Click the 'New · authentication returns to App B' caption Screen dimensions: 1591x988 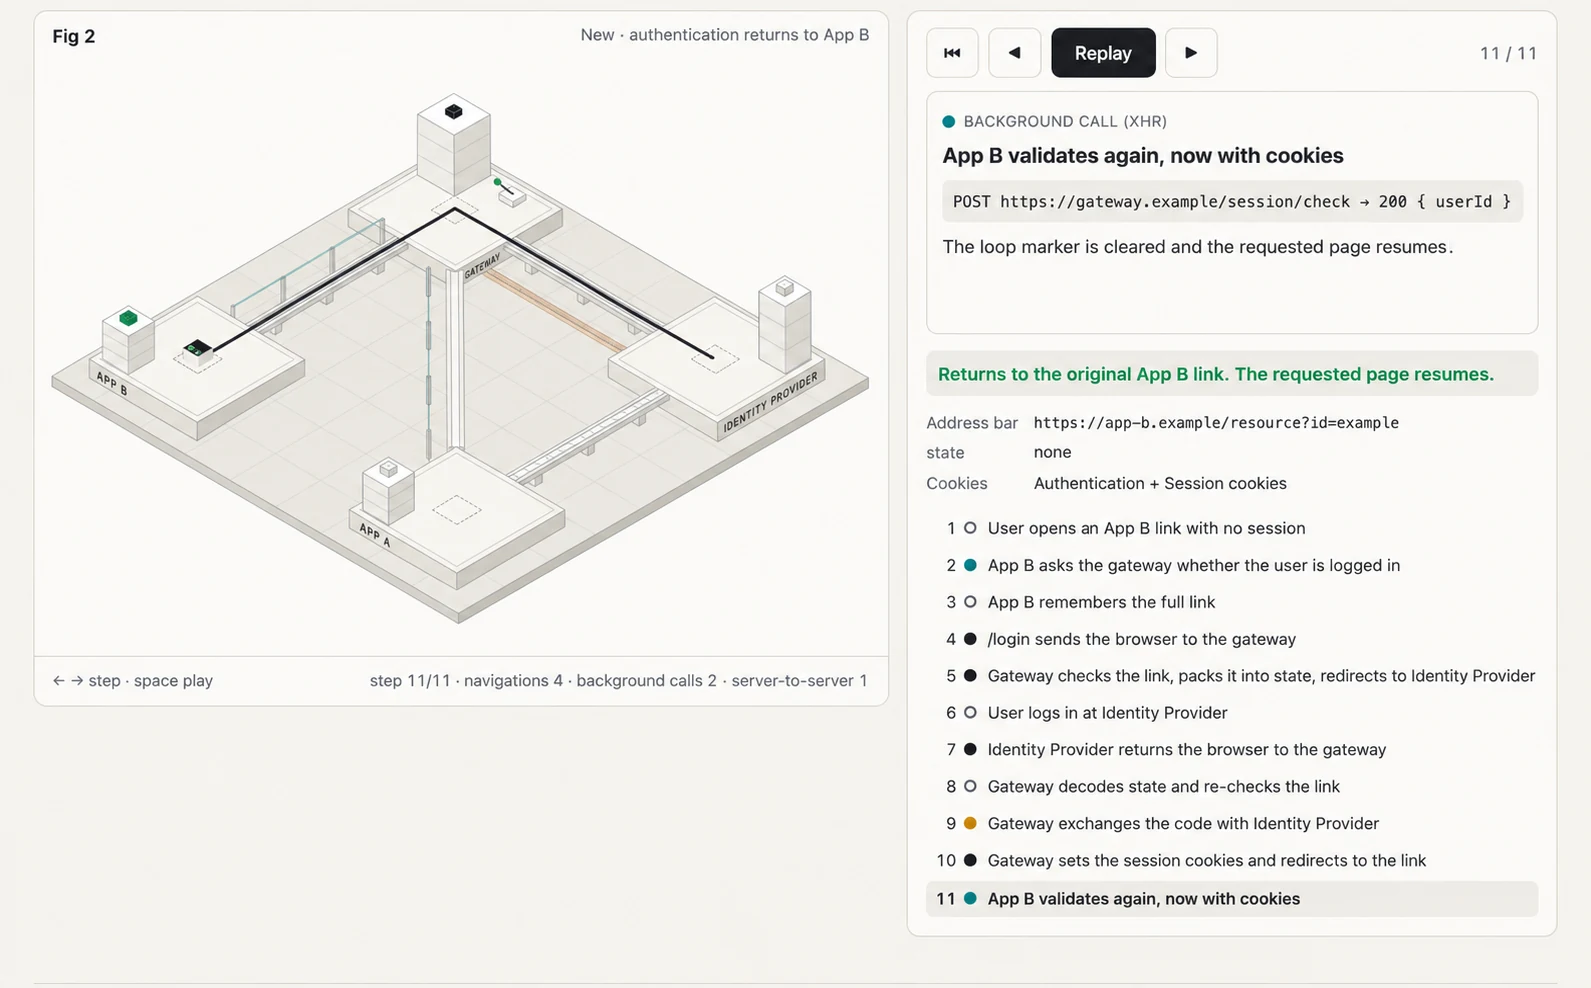(x=725, y=35)
